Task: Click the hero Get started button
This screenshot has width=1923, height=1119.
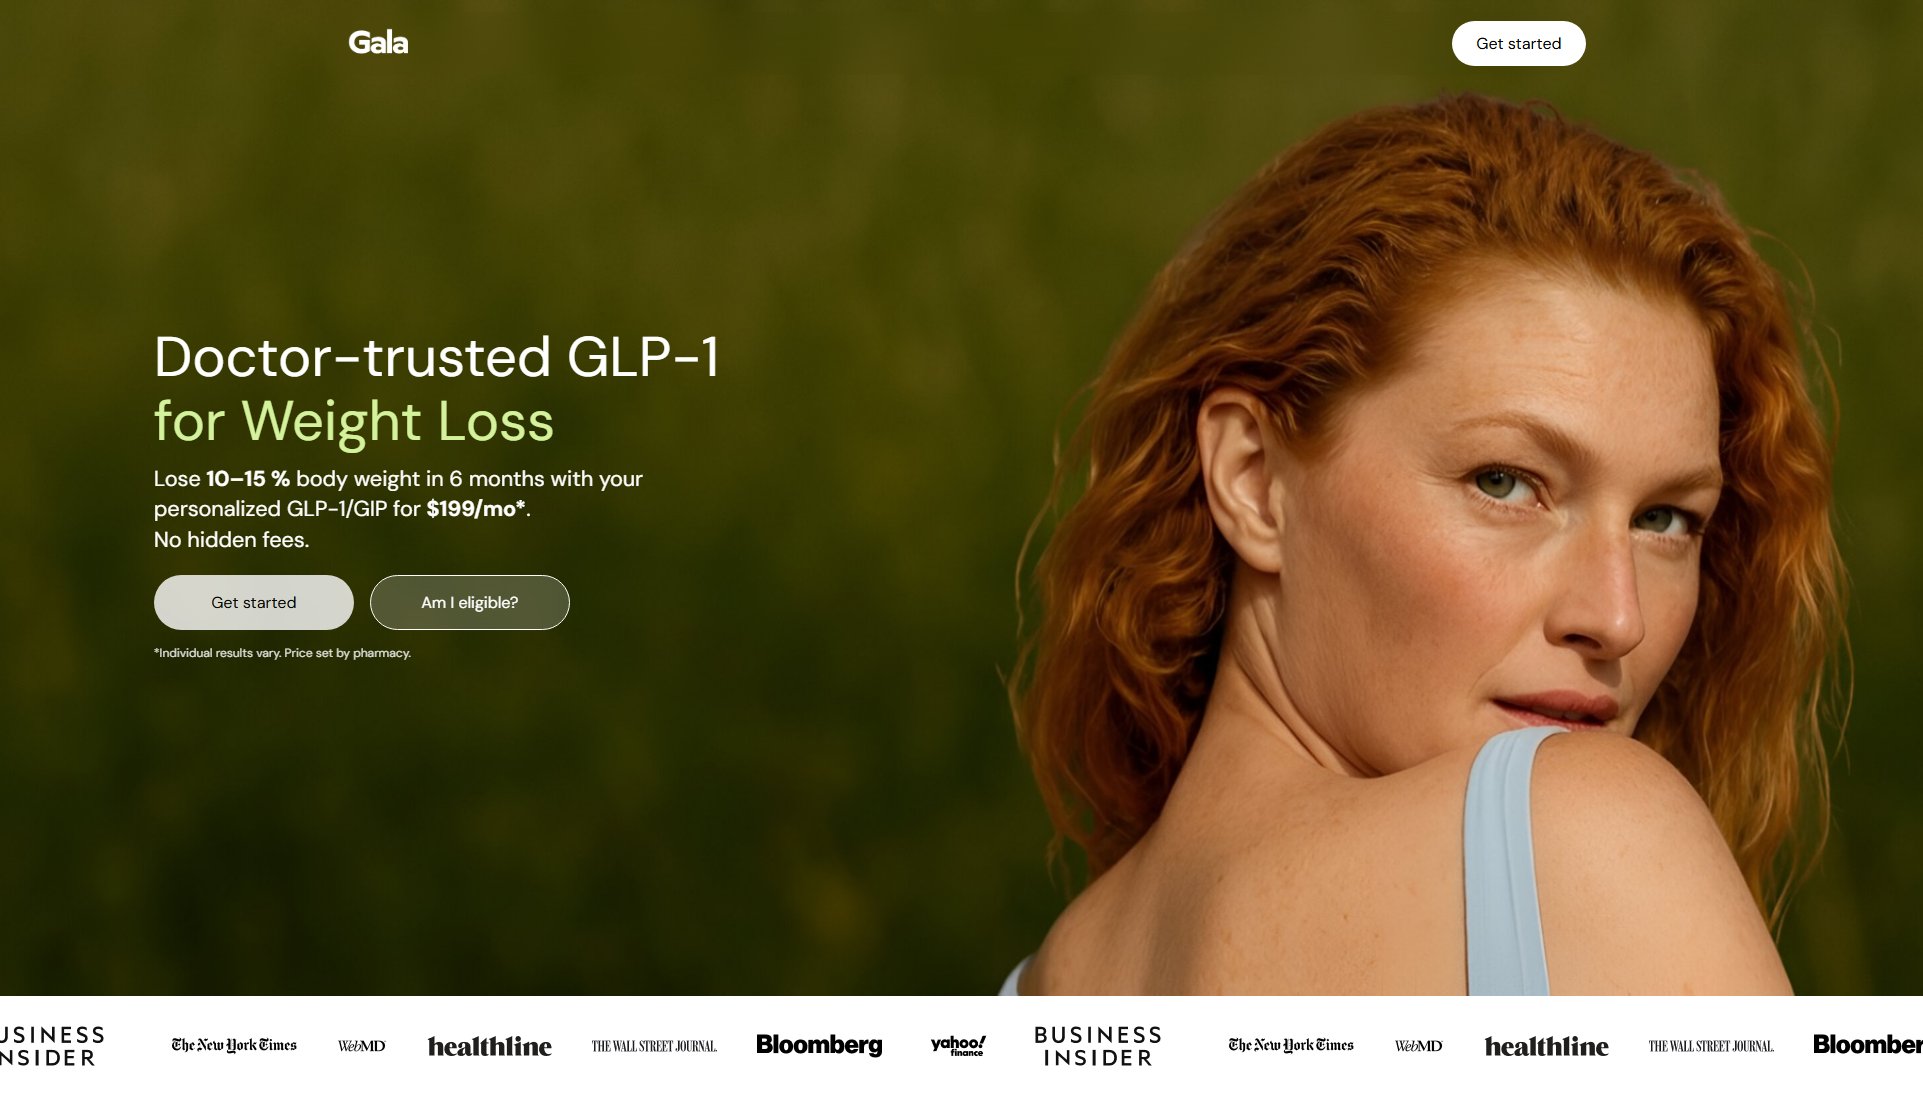Action: [254, 602]
